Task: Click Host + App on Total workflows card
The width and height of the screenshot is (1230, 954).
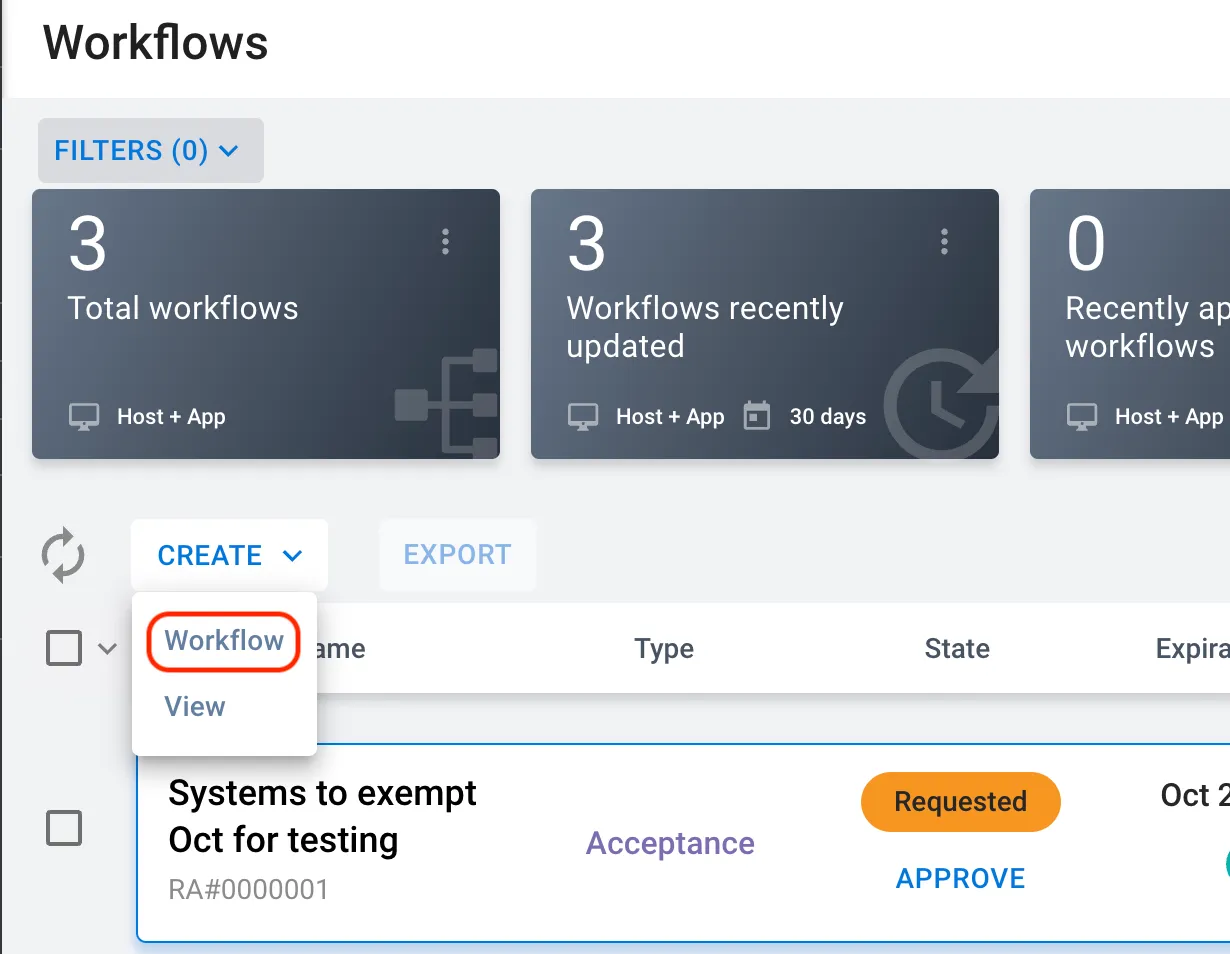Action: point(171,417)
